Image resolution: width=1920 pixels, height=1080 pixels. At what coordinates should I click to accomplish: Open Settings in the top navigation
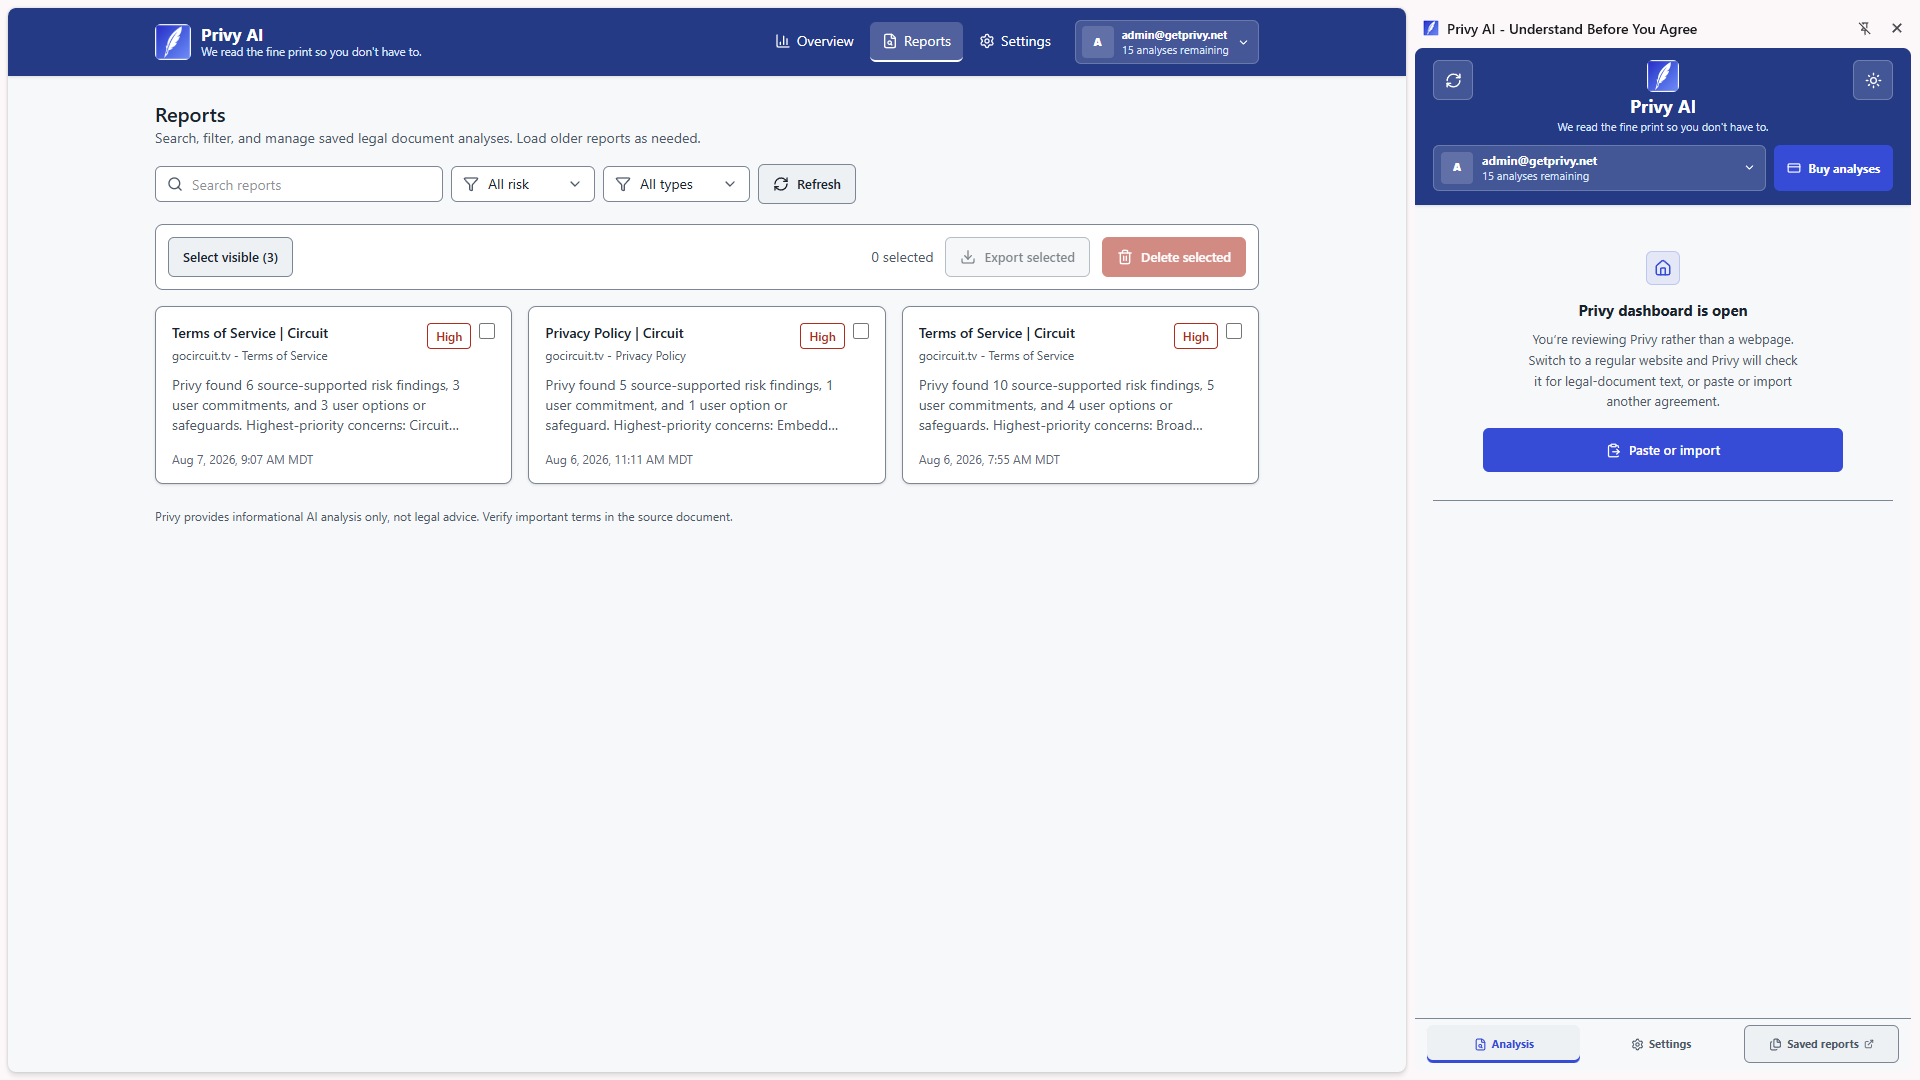1015,42
